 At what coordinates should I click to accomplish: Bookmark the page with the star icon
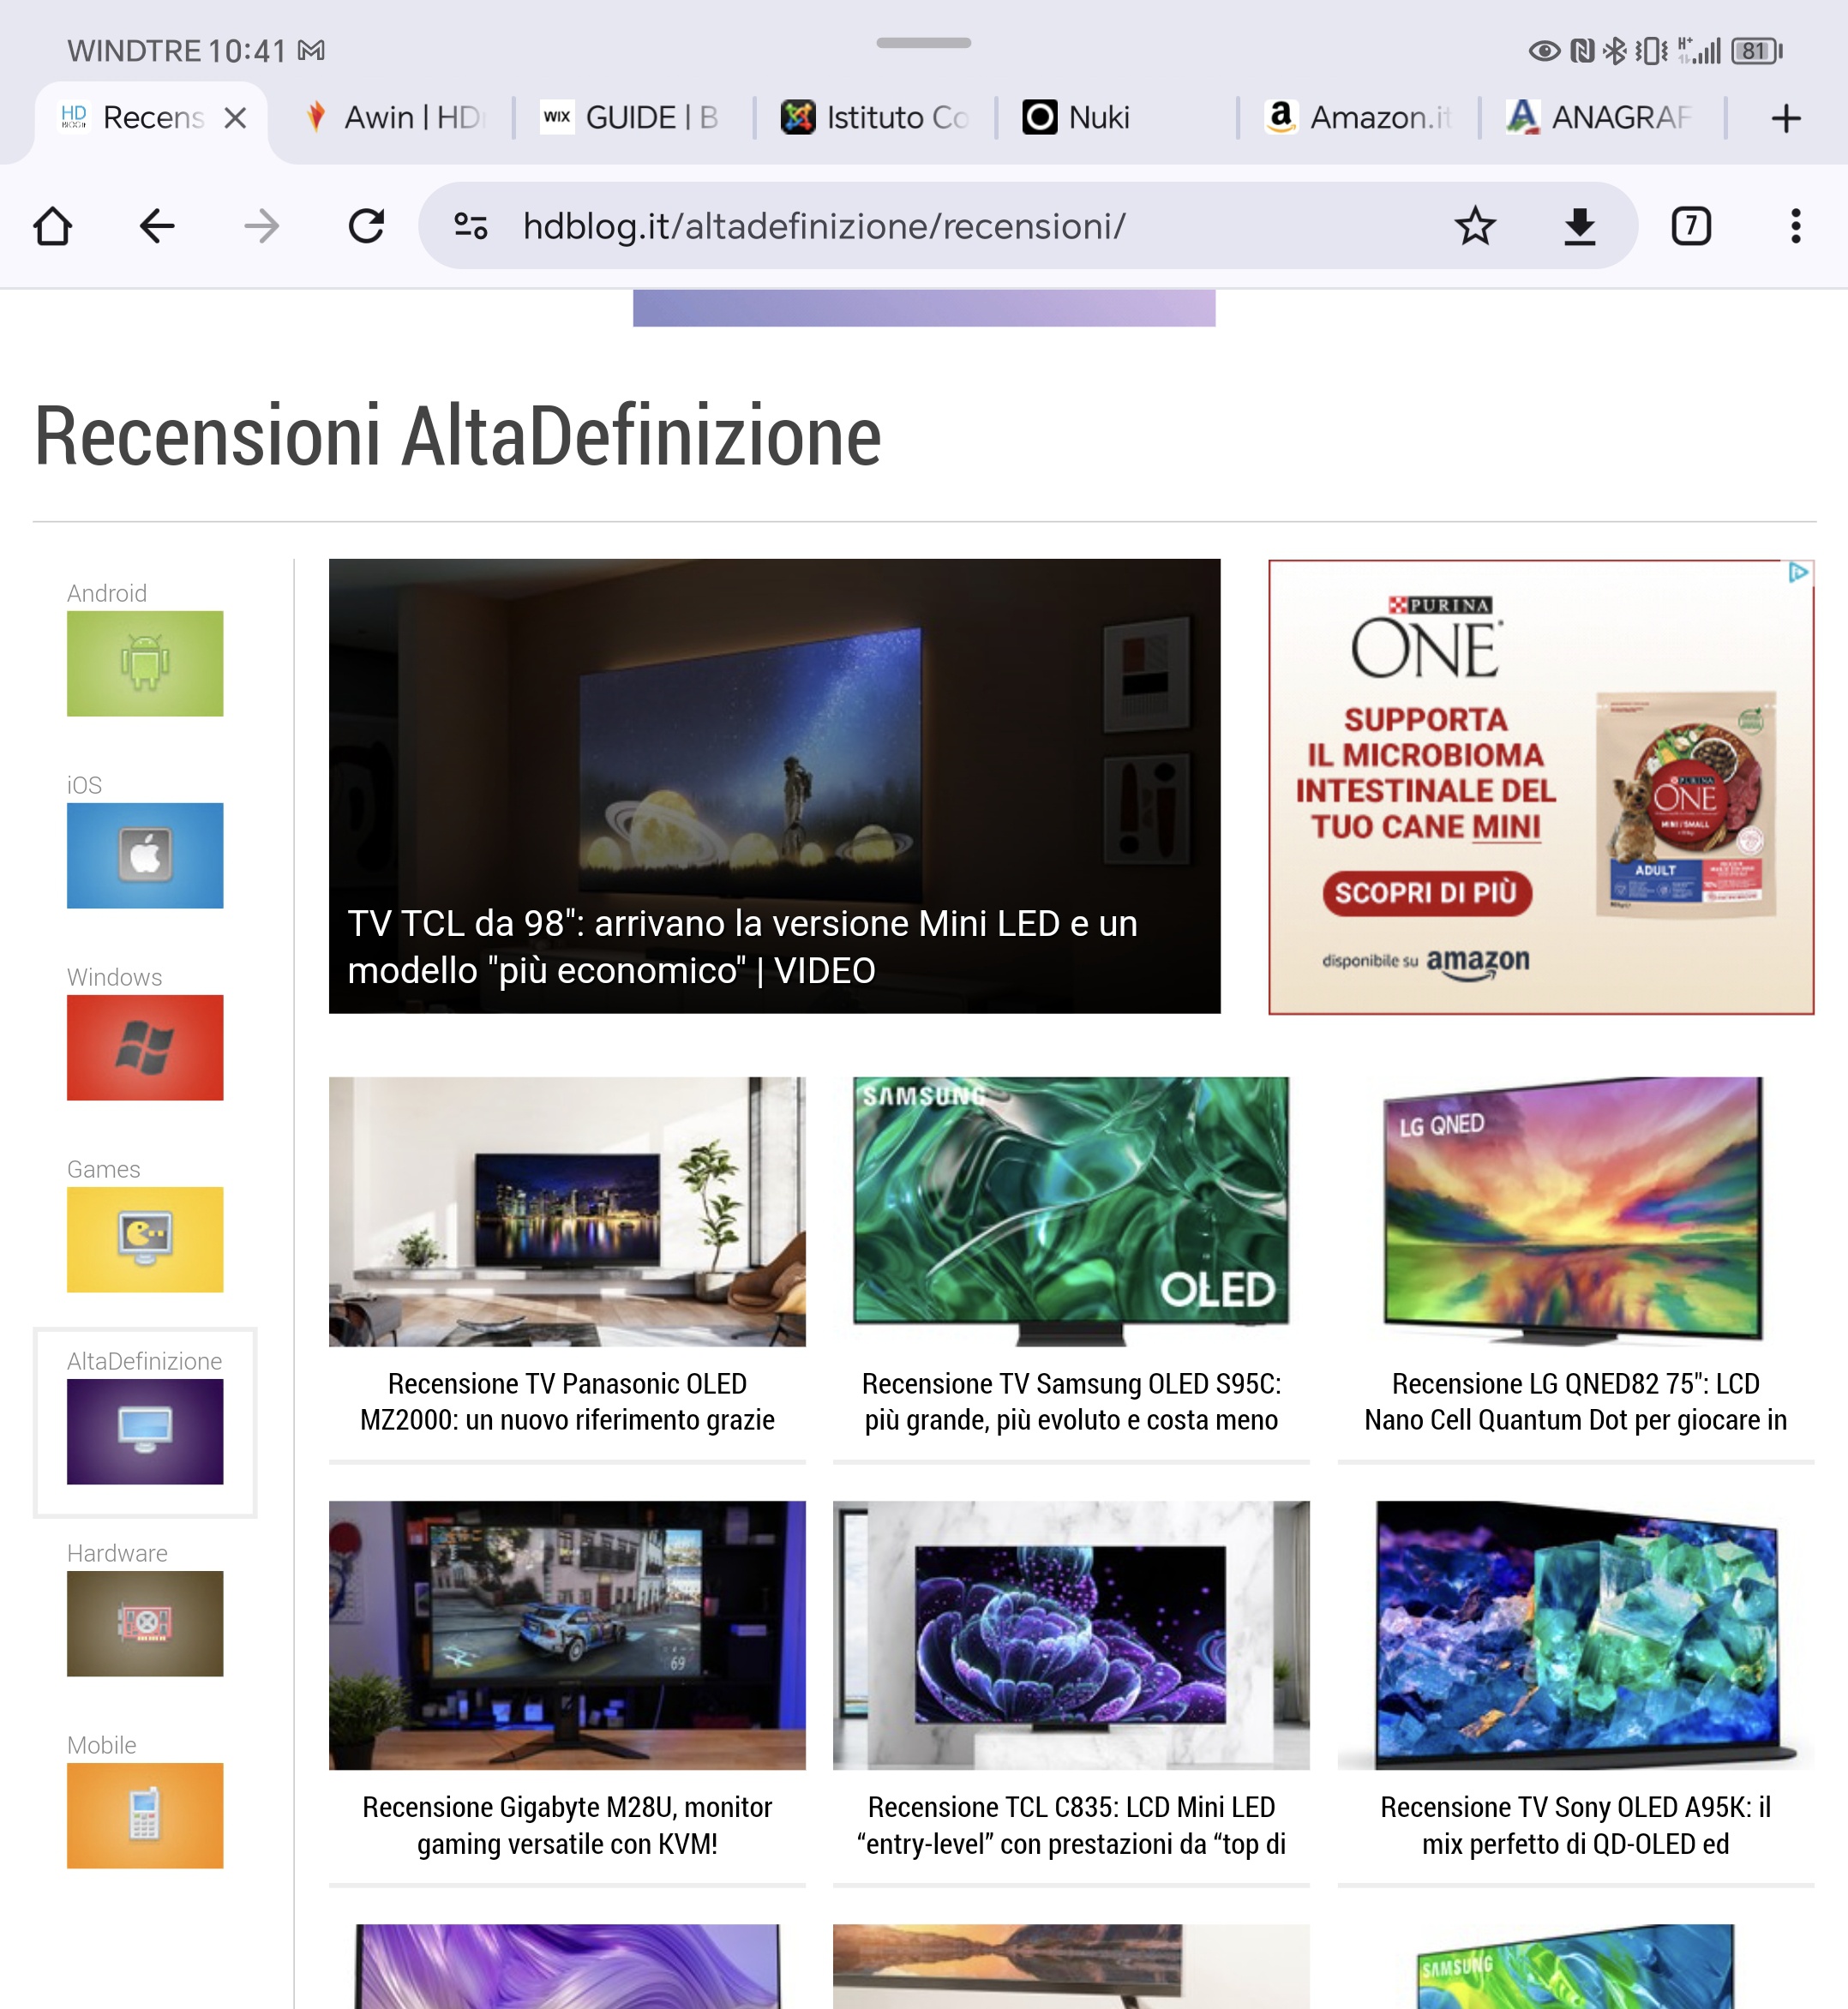[x=1475, y=226]
